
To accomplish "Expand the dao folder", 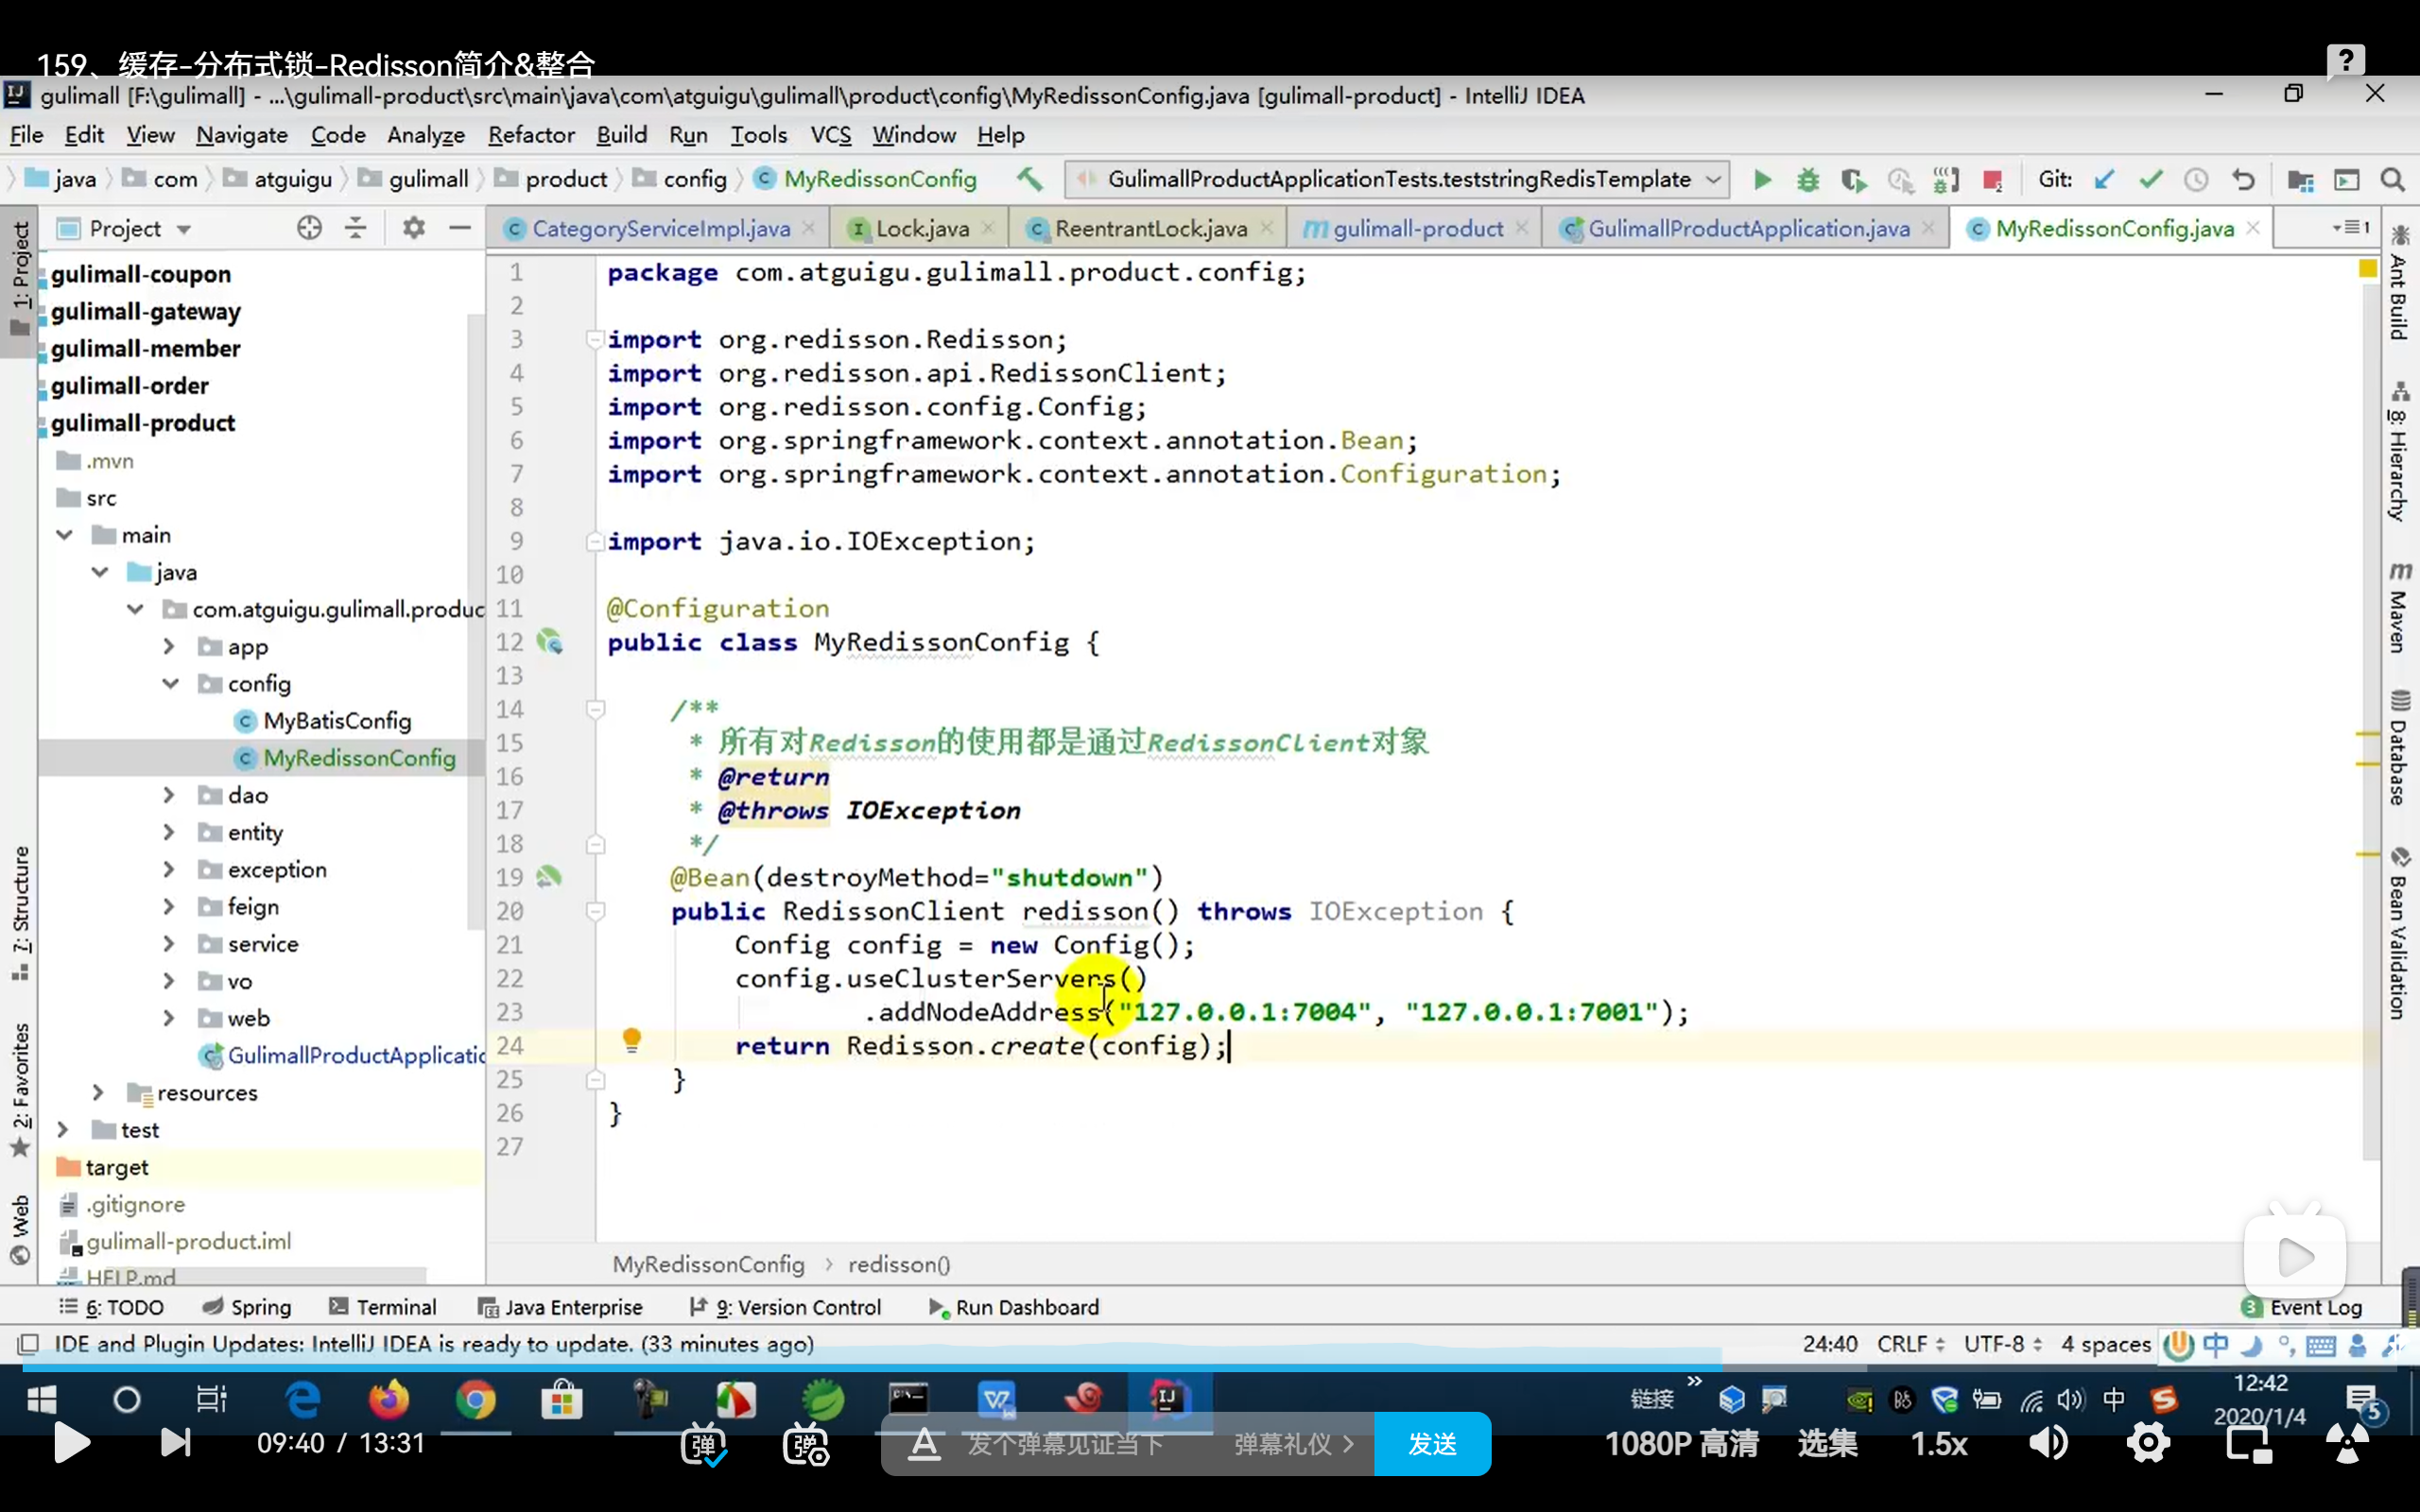I will (x=169, y=795).
